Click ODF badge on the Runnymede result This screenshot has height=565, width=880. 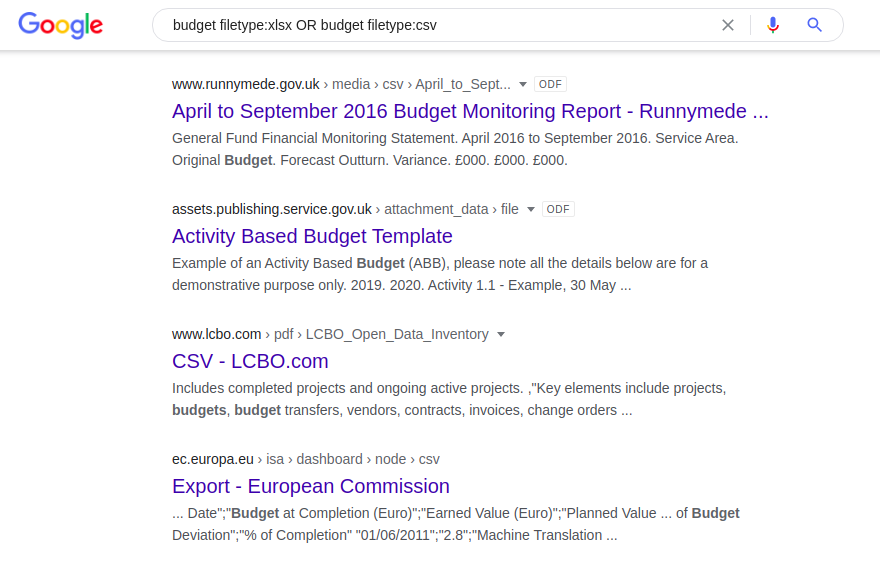(550, 84)
